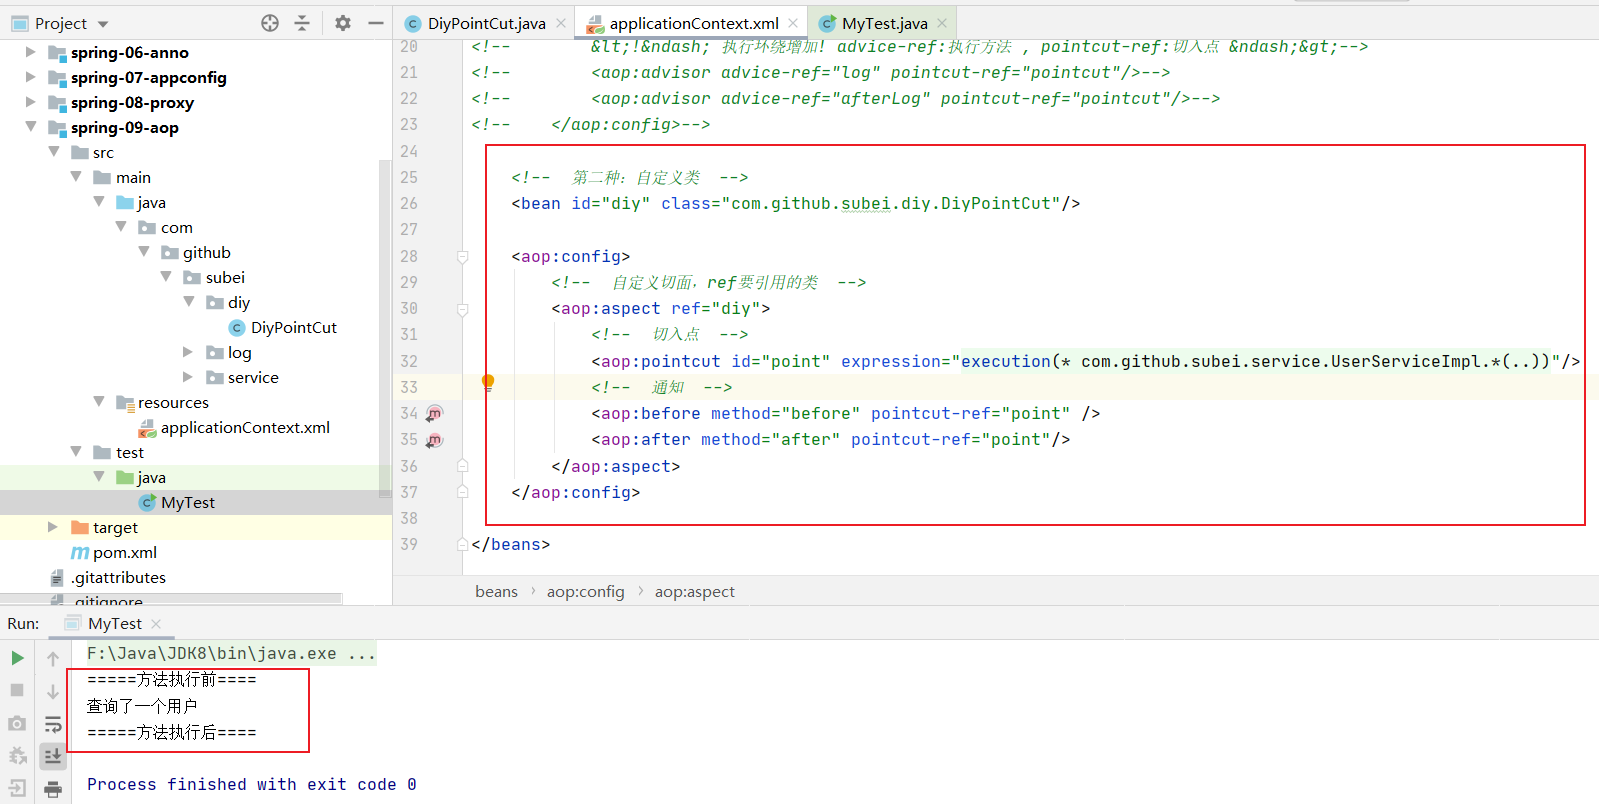Click the printer icon in Run panel
Screen dimensions: 1599x804
coord(53,789)
